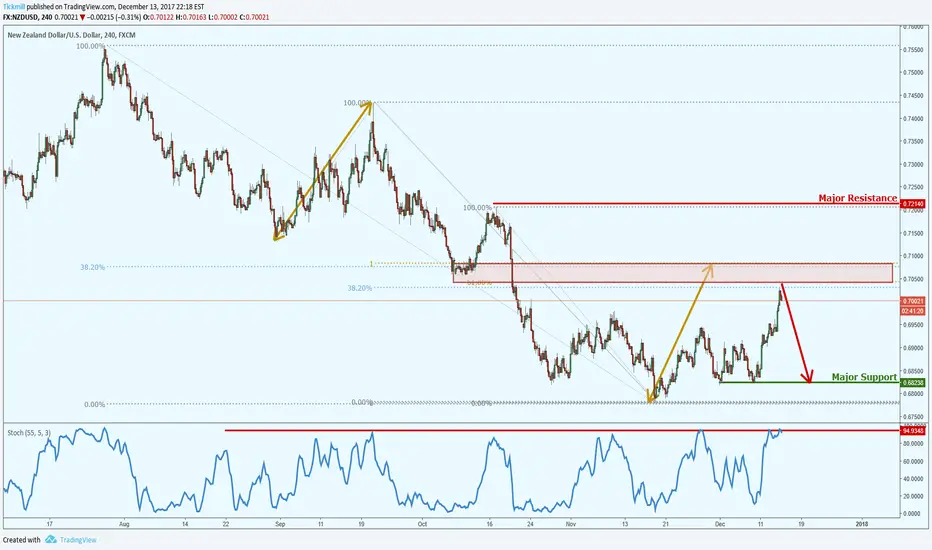The height and width of the screenshot is (550, 932).
Task: Click the 0.72500 price axis label
Action: click(x=913, y=187)
